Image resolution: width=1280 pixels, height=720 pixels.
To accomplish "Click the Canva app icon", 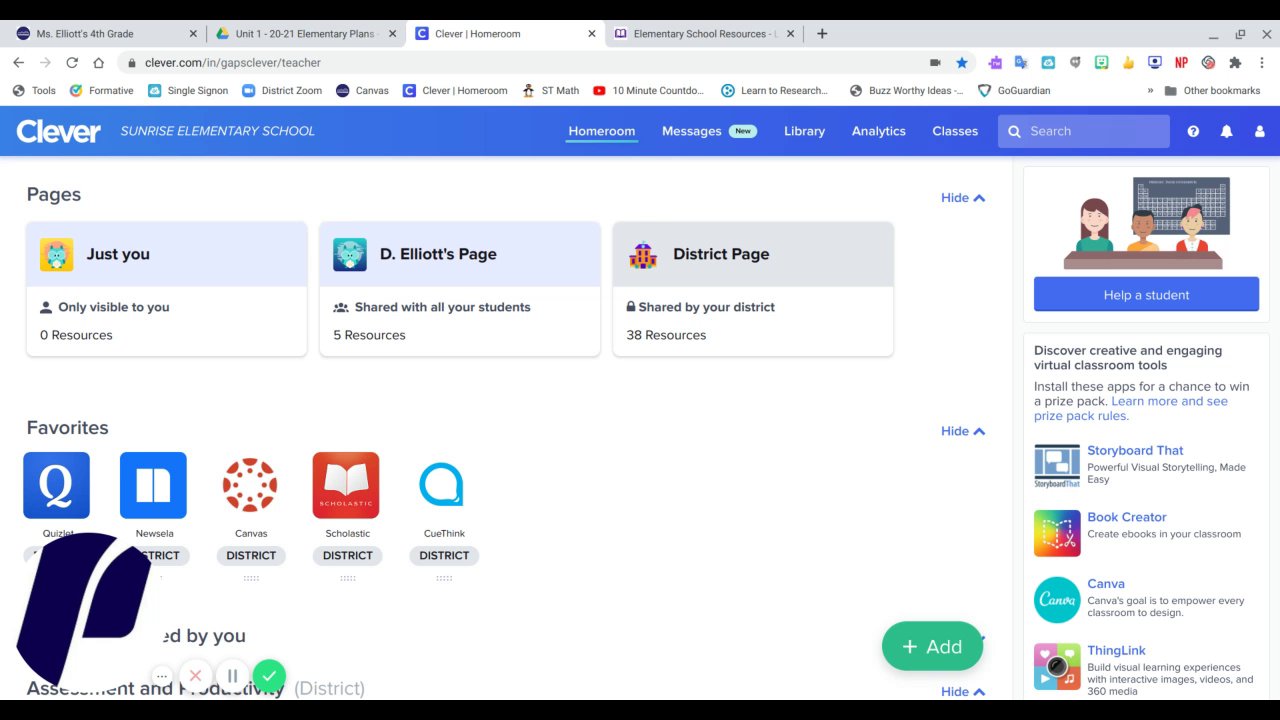I will [x=1057, y=600].
